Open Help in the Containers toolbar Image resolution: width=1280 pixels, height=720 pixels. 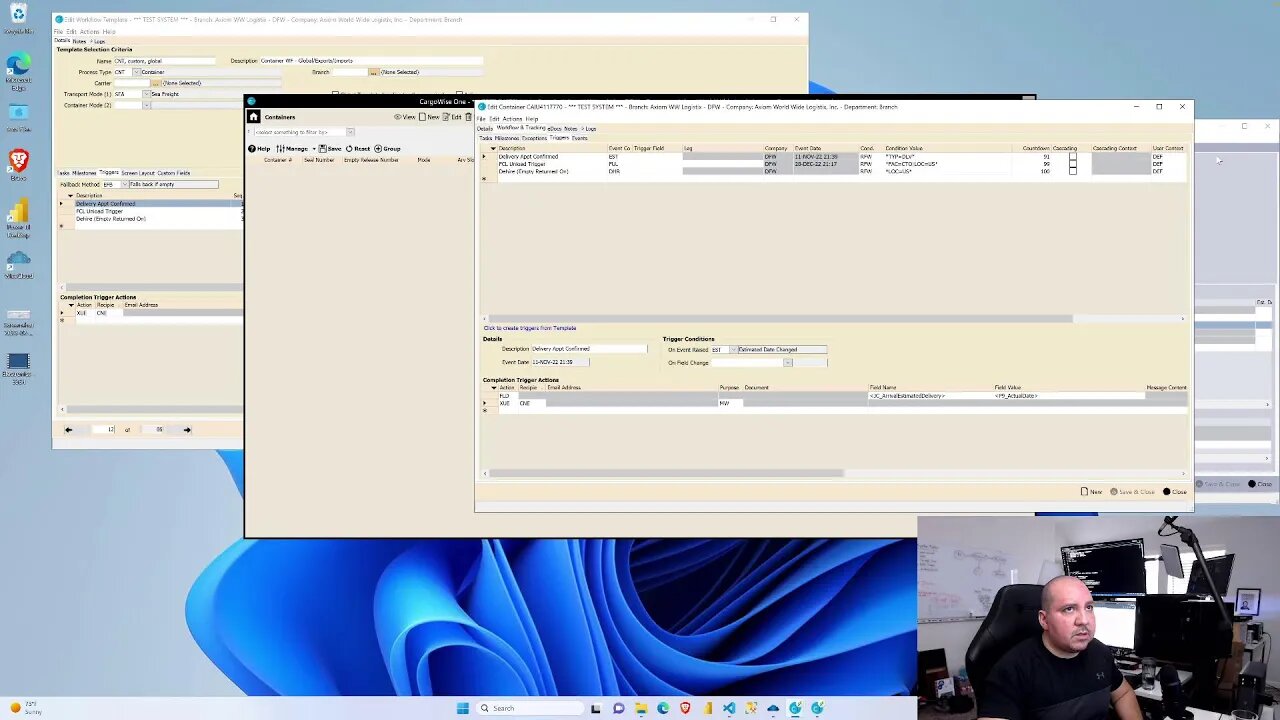(x=259, y=148)
